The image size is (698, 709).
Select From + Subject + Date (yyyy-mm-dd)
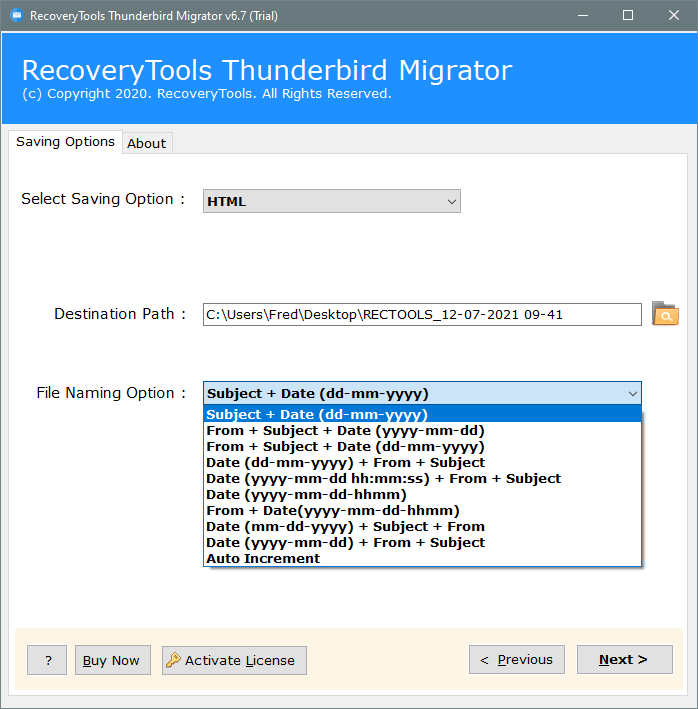422,430
